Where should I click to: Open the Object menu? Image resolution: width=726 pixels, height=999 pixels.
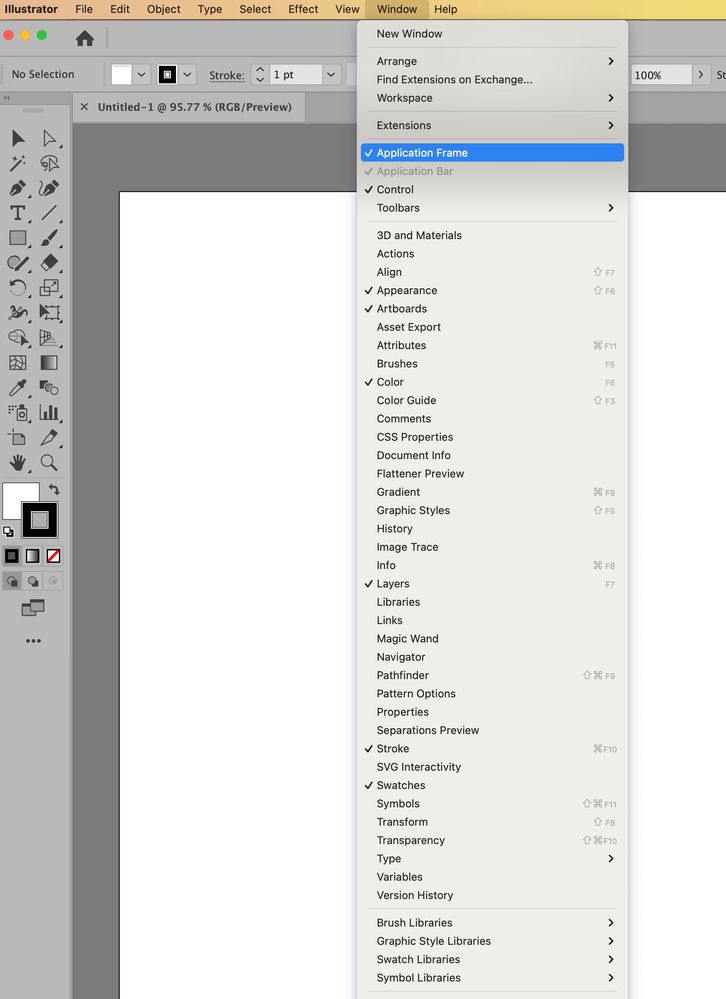[164, 9]
